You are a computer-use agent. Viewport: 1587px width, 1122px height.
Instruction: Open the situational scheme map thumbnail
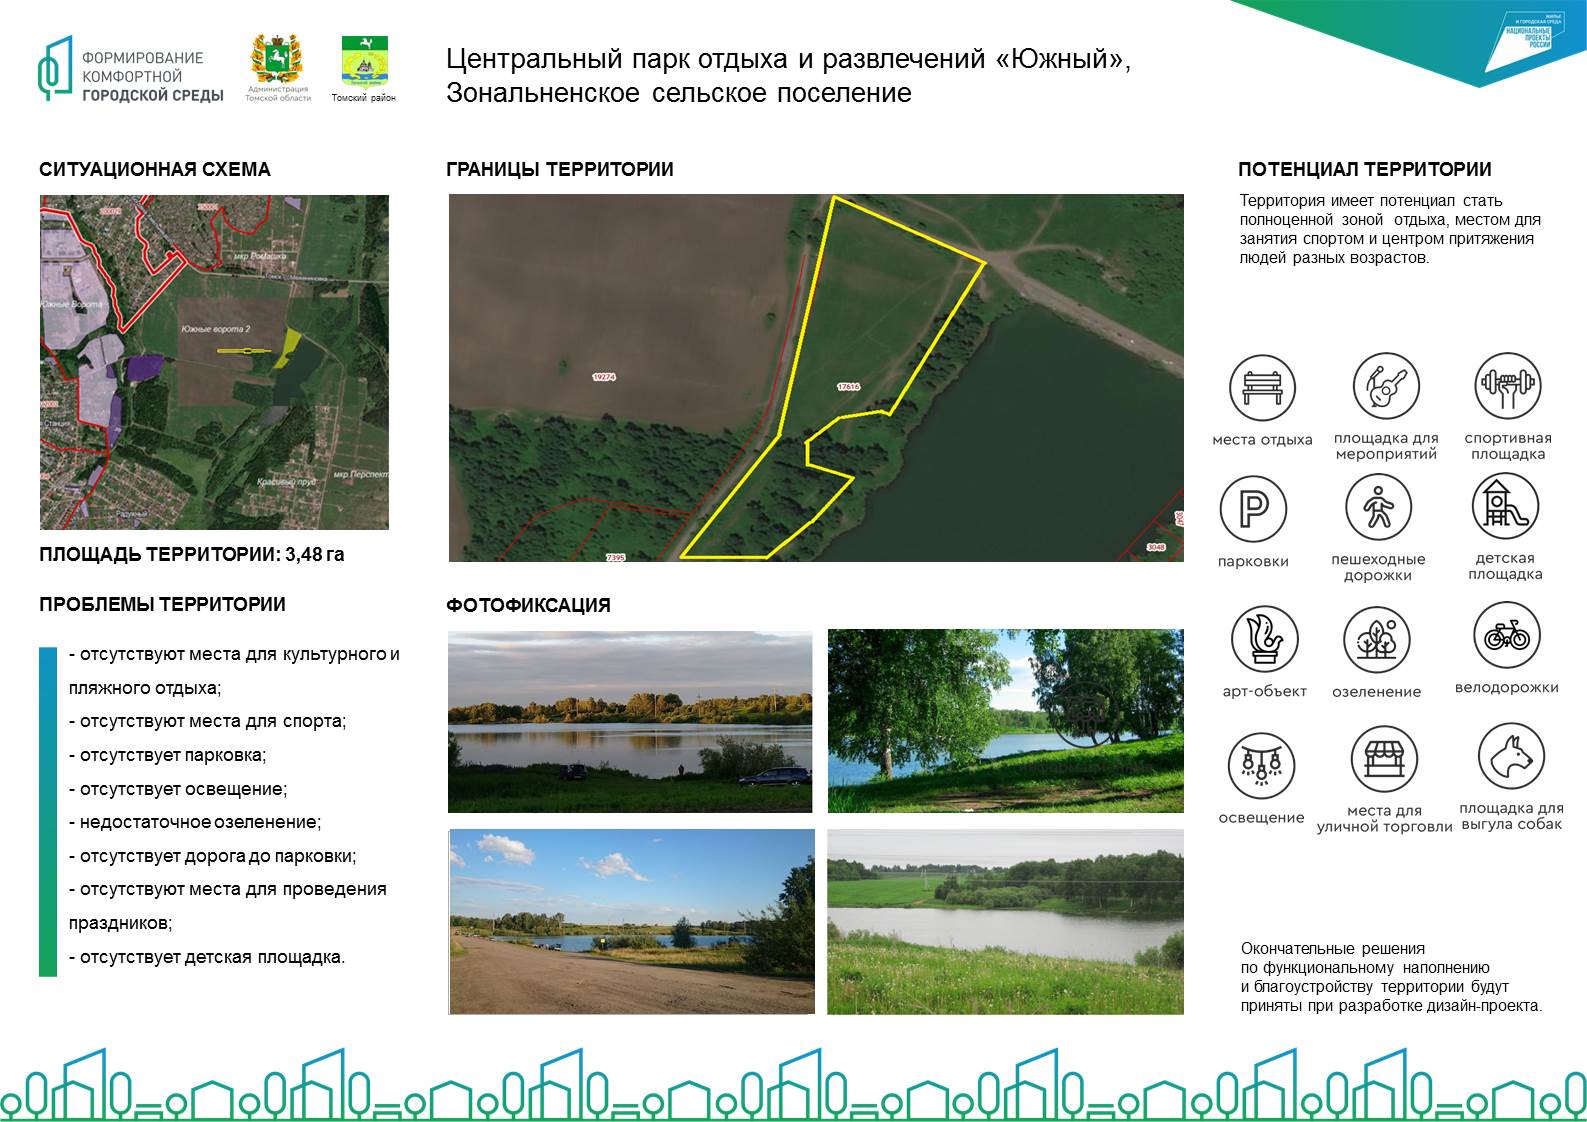pos(214,362)
